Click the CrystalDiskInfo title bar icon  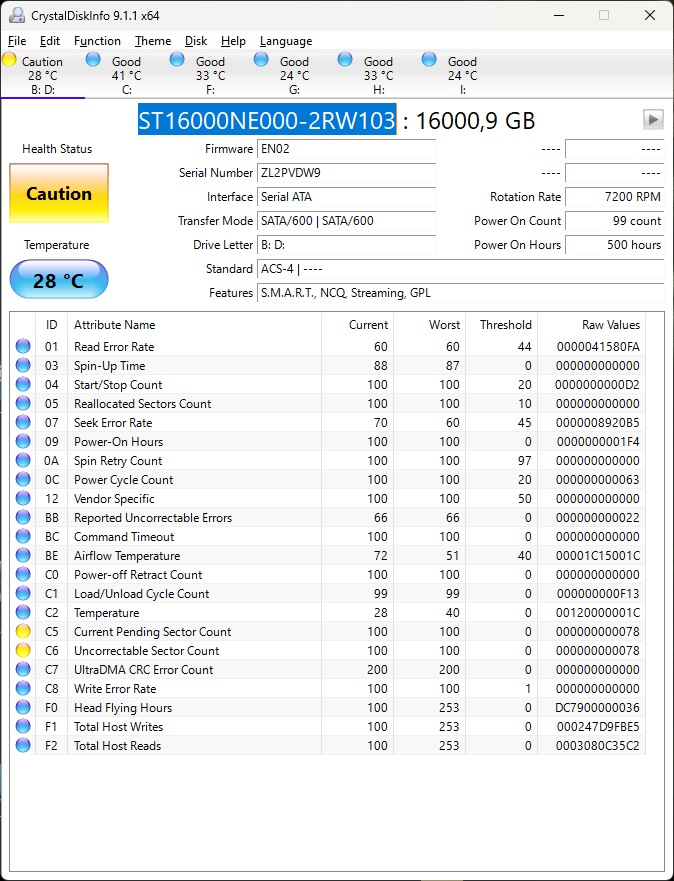point(17,15)
